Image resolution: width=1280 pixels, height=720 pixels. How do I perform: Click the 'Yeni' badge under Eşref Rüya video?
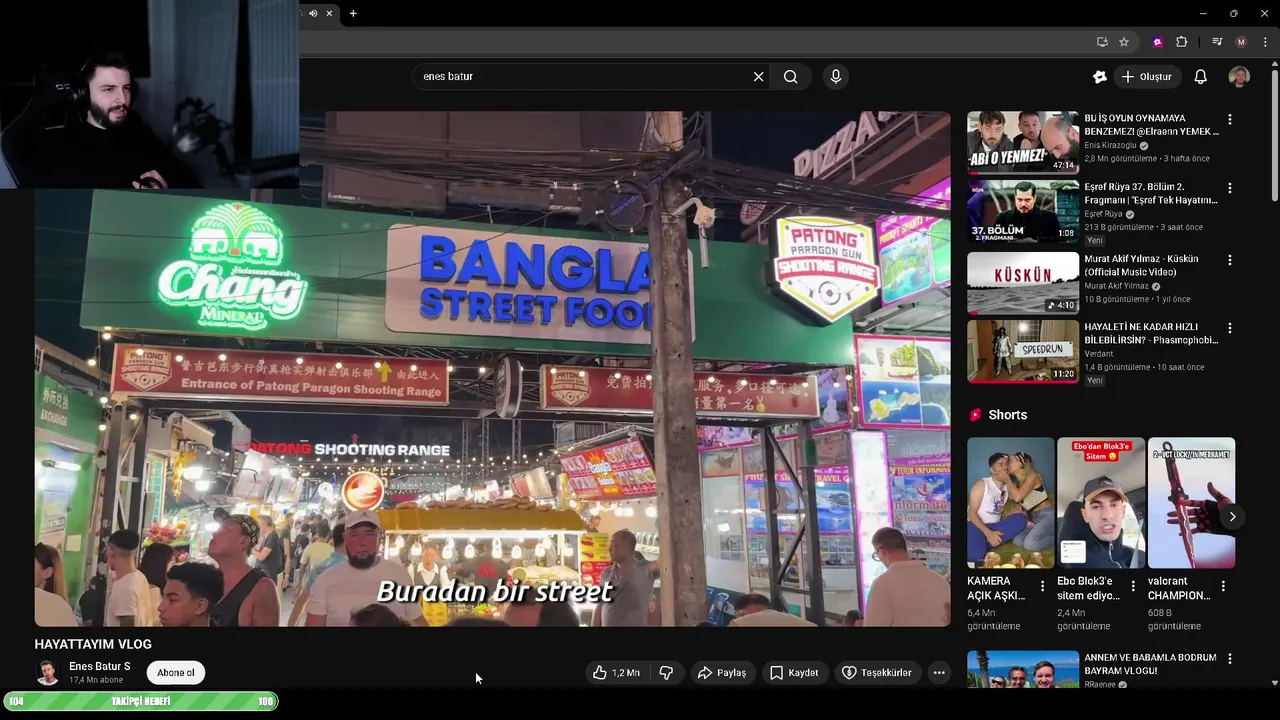(1094, 241)
